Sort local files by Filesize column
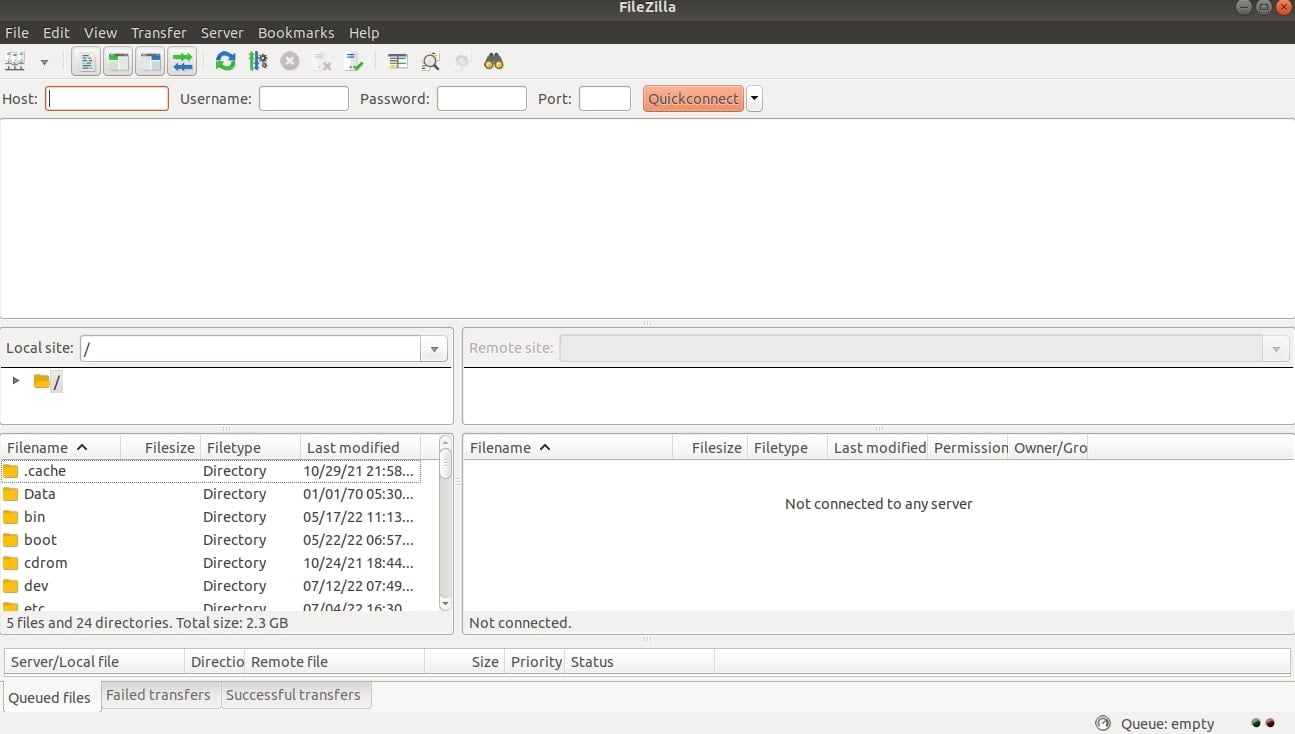This screenshot has width=1295, height=734. point(161,447)
